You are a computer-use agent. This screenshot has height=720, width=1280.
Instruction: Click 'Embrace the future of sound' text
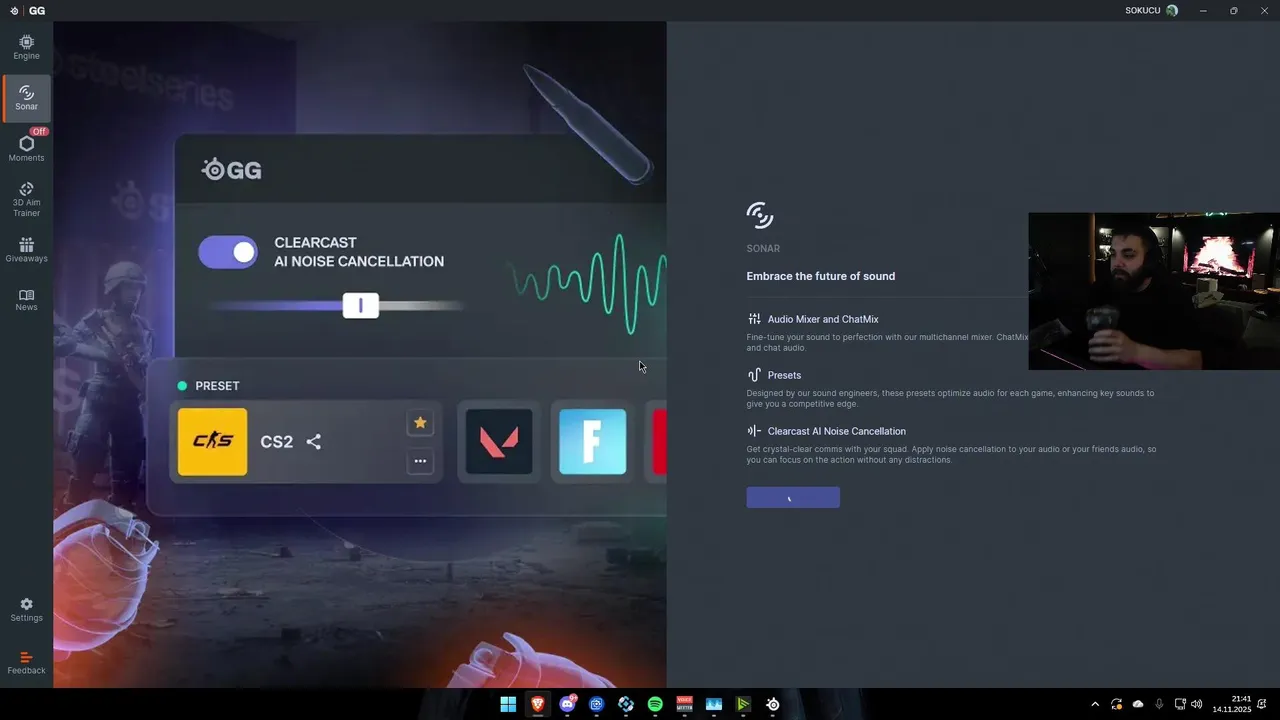coord(821,276)
